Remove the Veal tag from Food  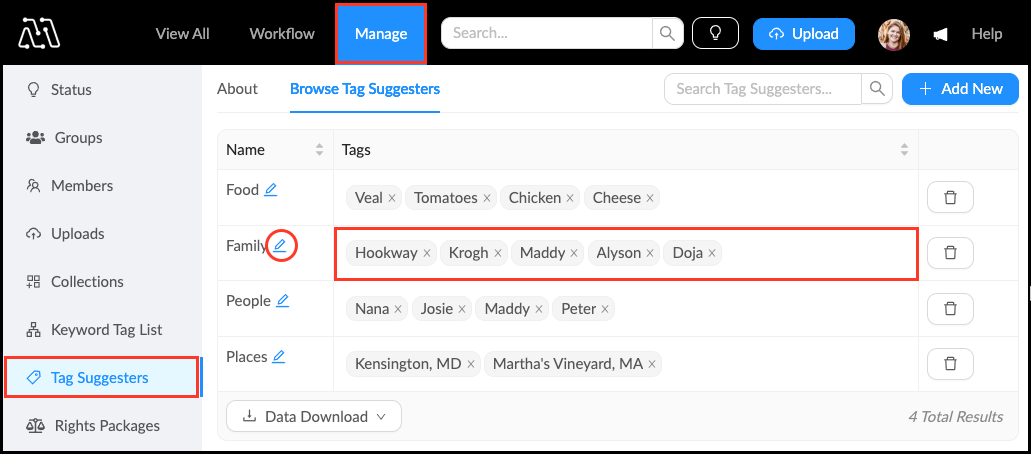coord(392,198)
